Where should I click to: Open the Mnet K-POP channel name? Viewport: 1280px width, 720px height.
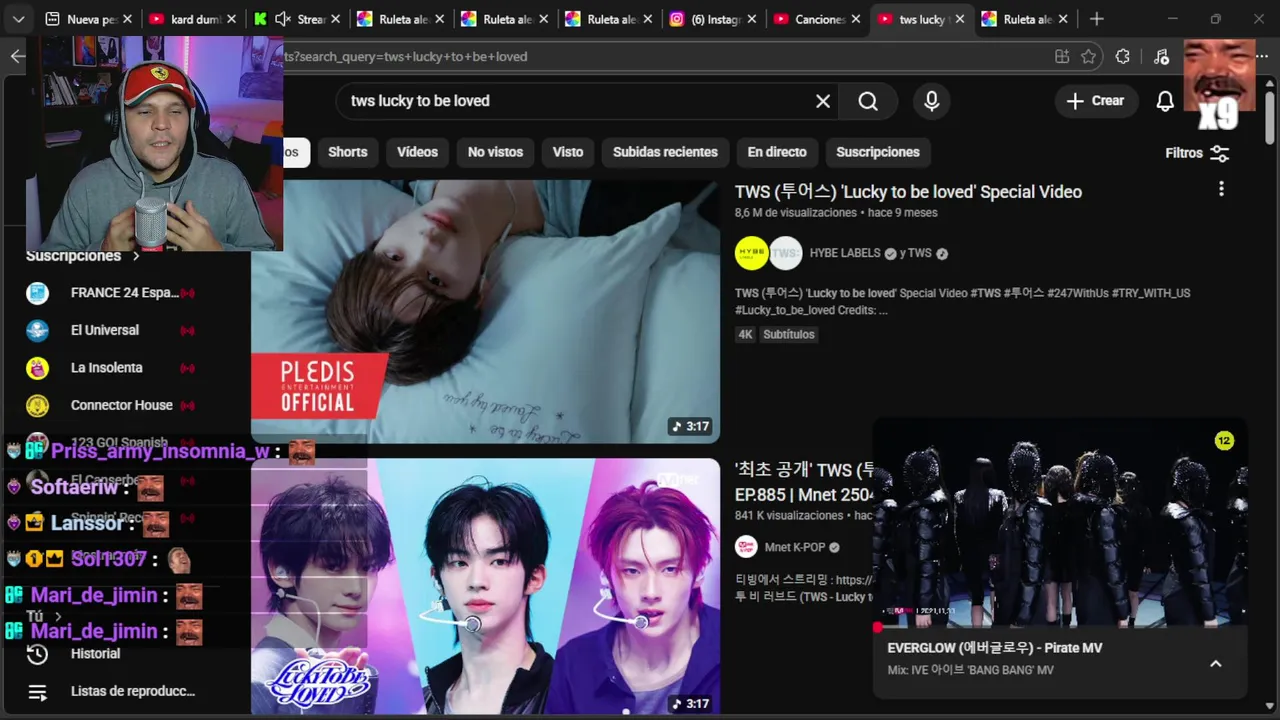coord(794,547)
